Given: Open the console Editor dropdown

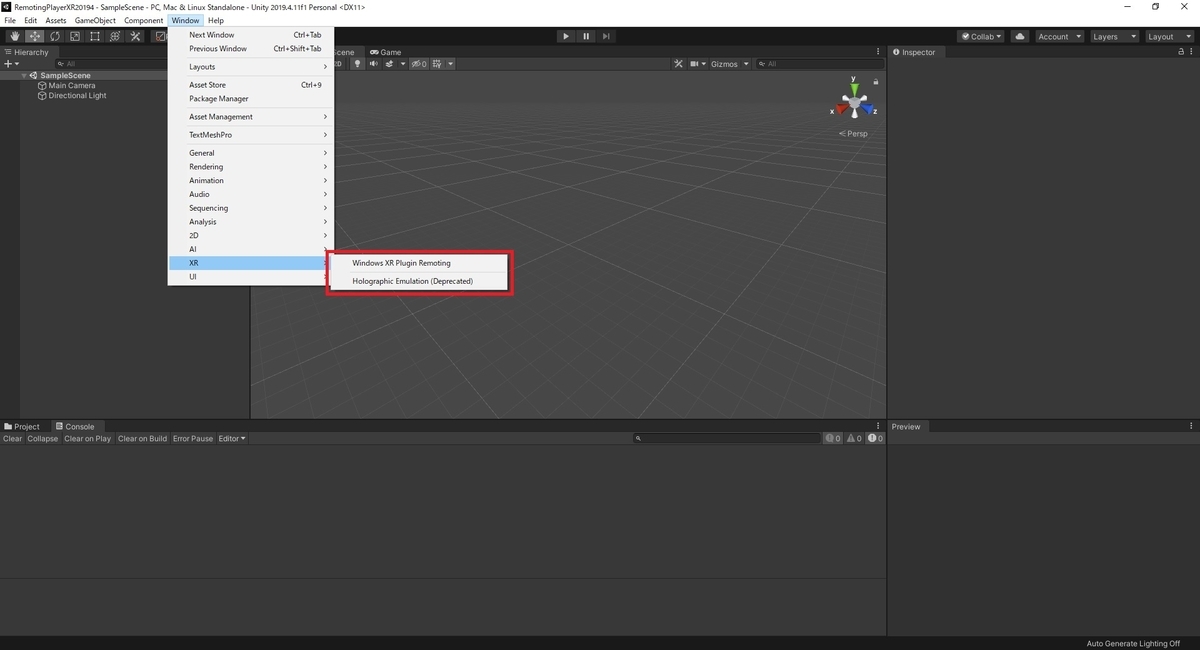Looking at the screenshot, I should pos(232,438).
